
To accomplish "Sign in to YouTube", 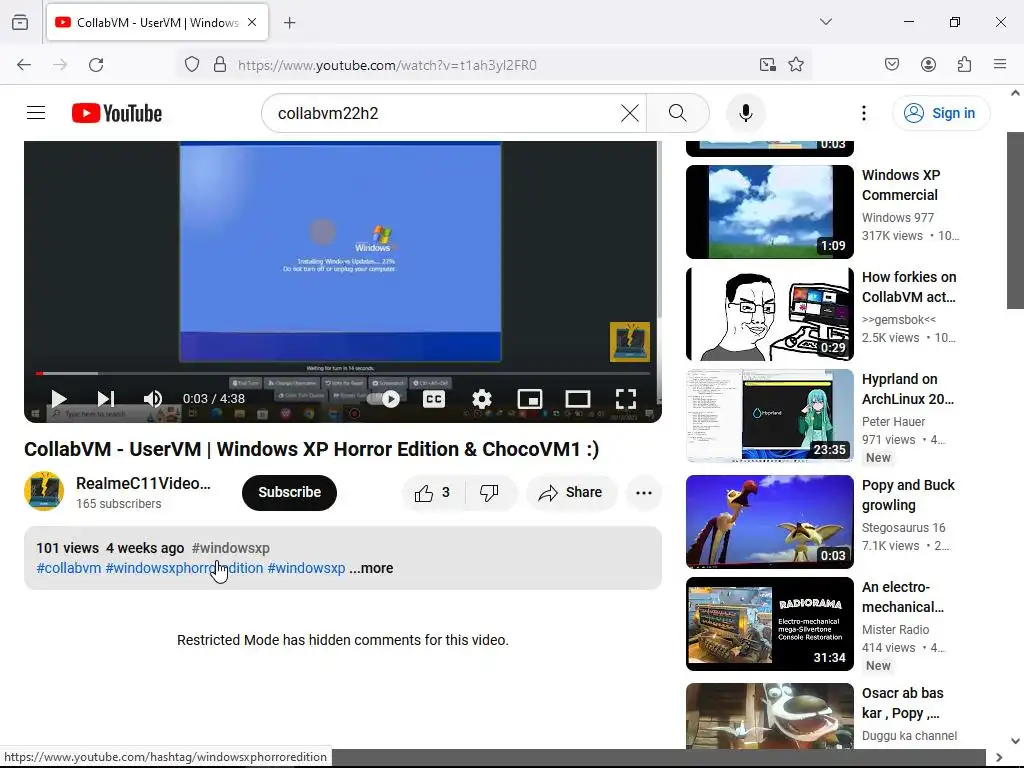I will (x=940, y=113).
